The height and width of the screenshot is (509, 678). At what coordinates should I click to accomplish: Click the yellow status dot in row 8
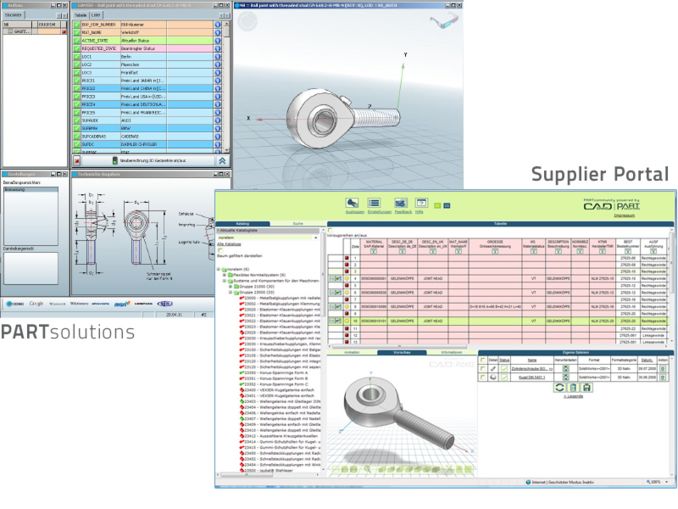[346, 307]
